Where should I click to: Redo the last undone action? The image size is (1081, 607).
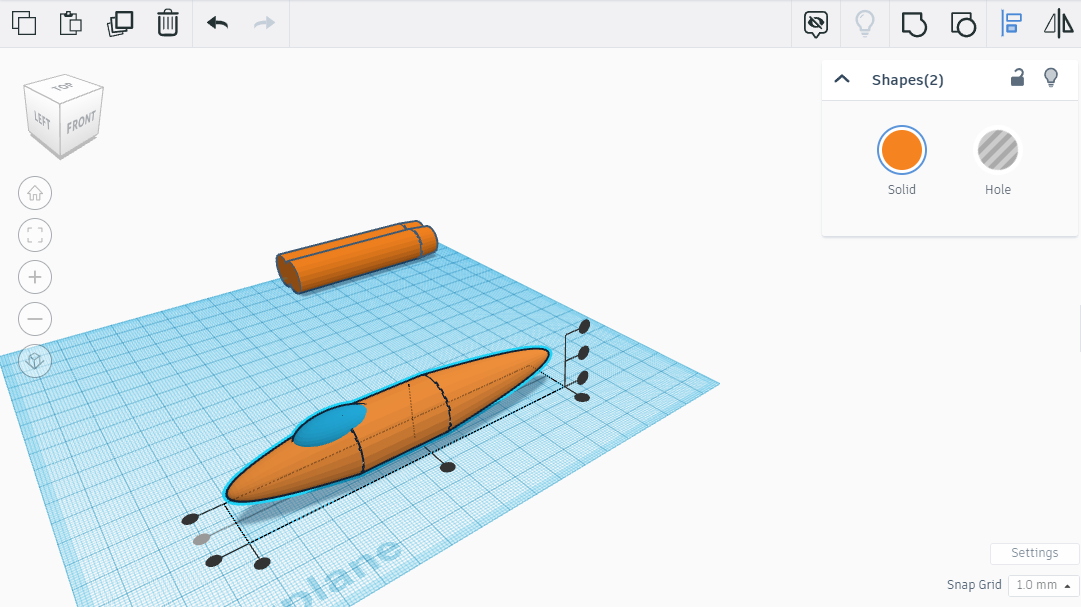click(263, 23)
